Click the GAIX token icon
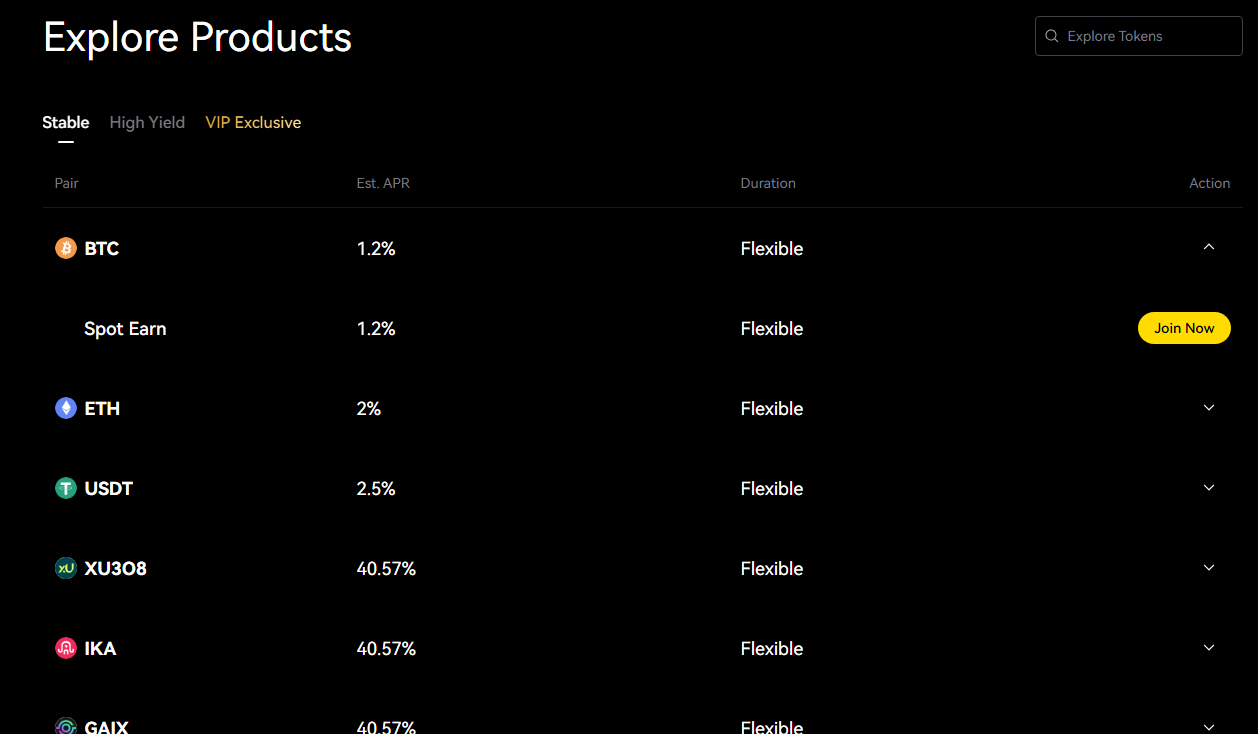 click(x=66, y=727)
